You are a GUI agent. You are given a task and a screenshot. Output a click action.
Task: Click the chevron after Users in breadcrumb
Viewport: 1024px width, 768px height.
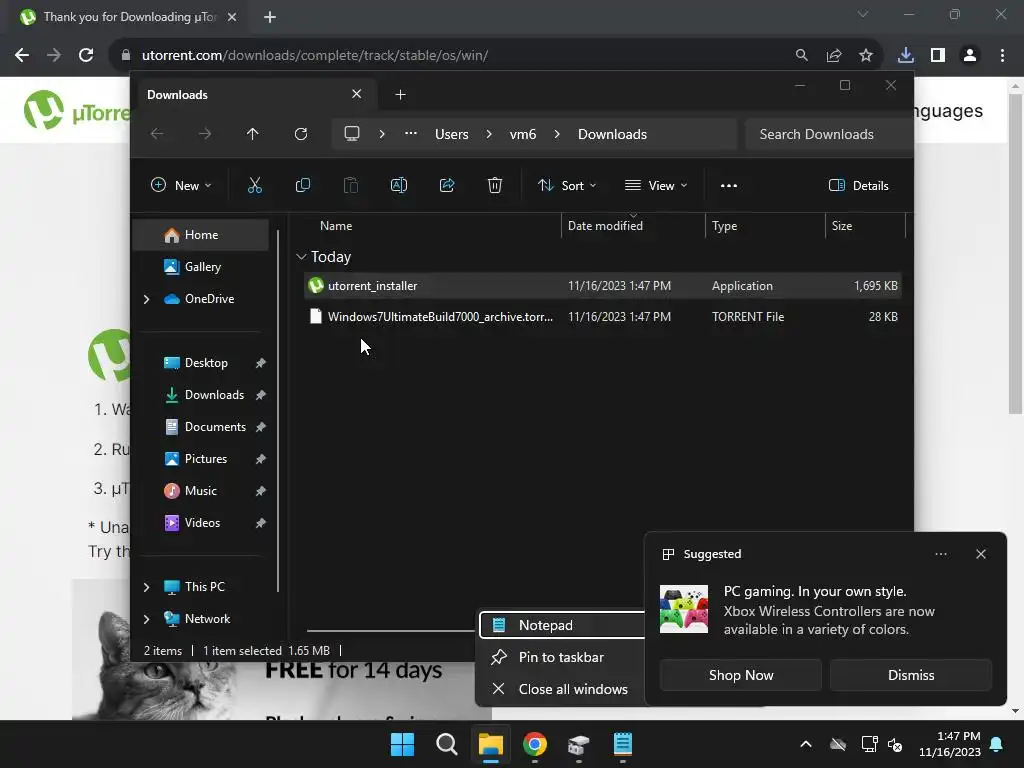489,134
